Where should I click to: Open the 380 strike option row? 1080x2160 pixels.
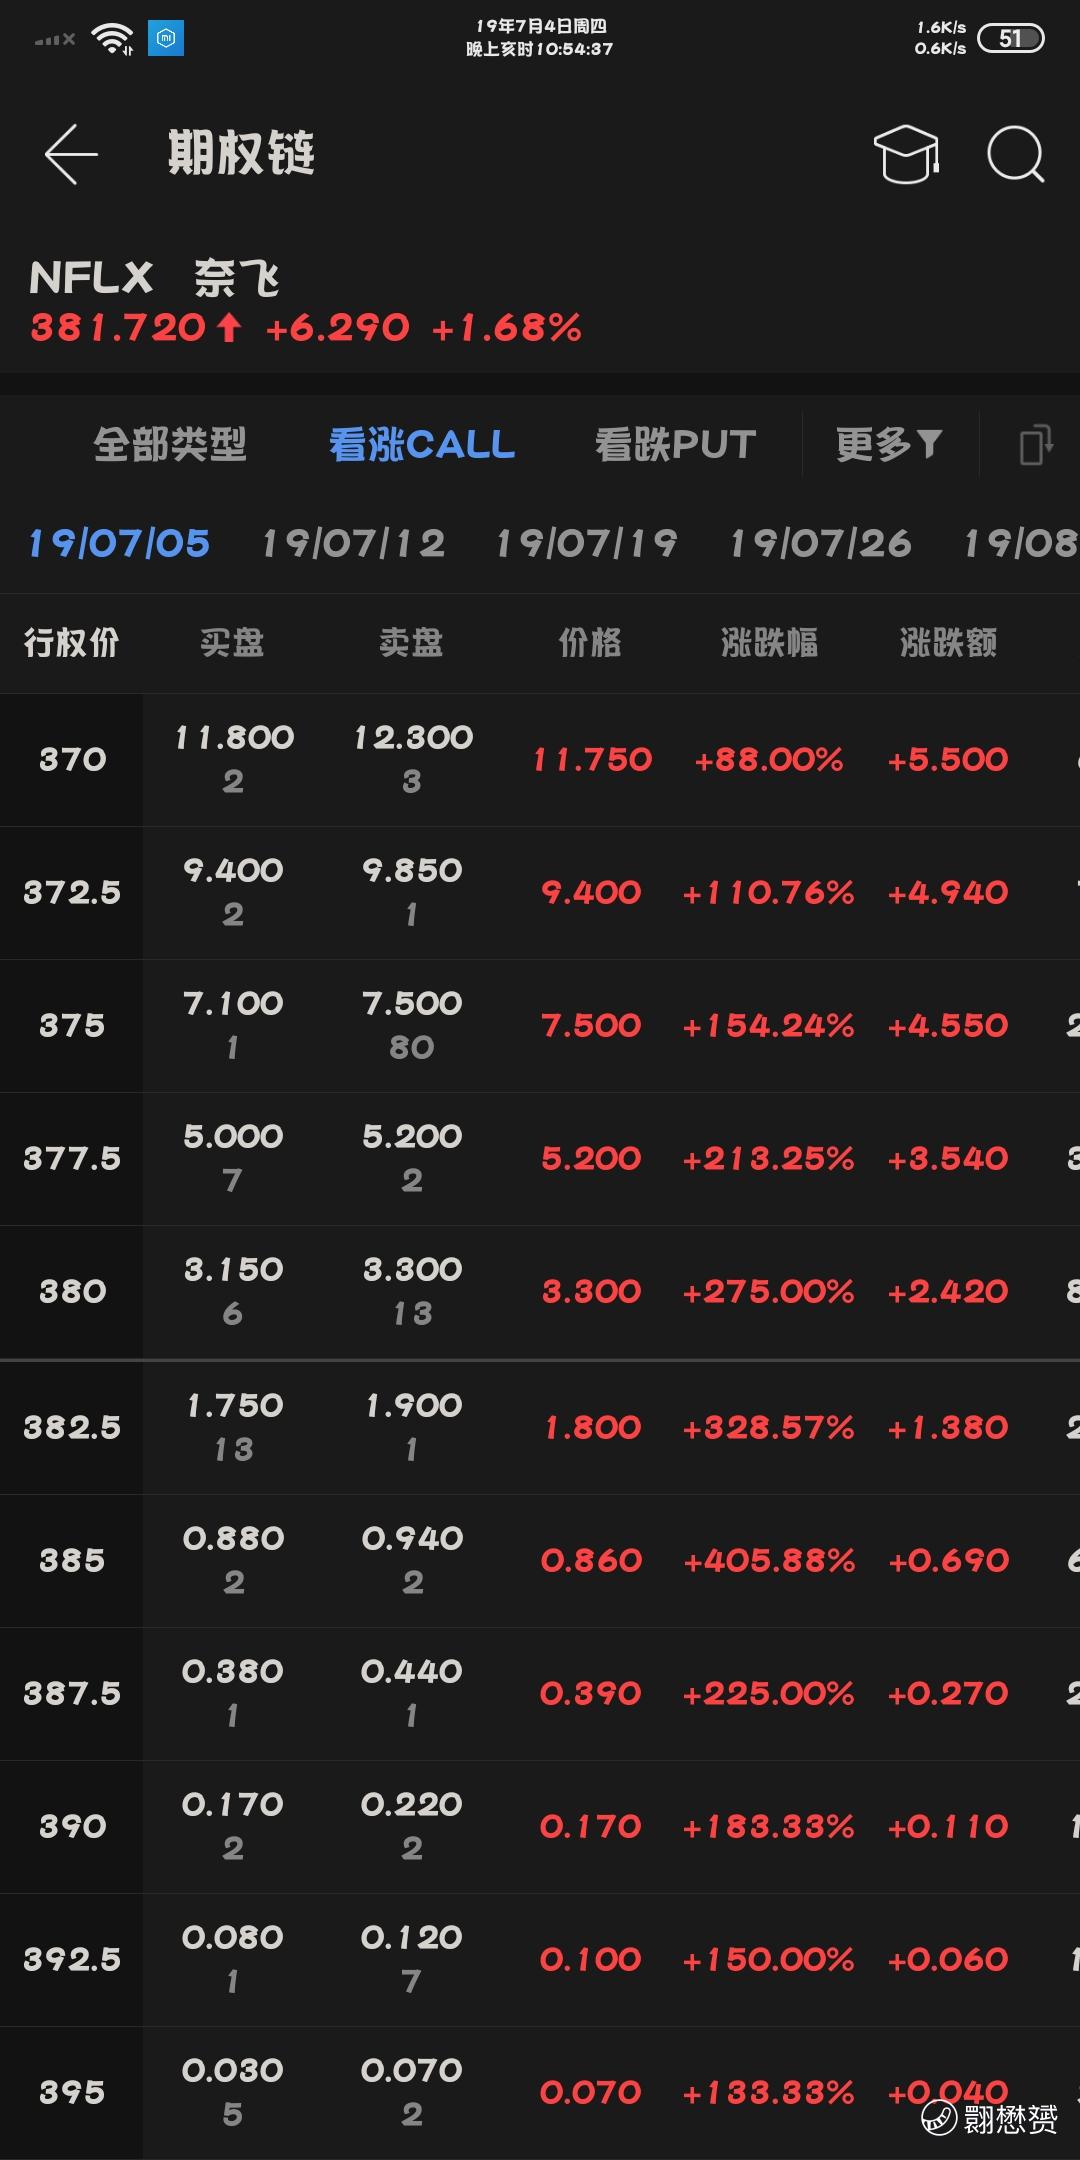540,1292
